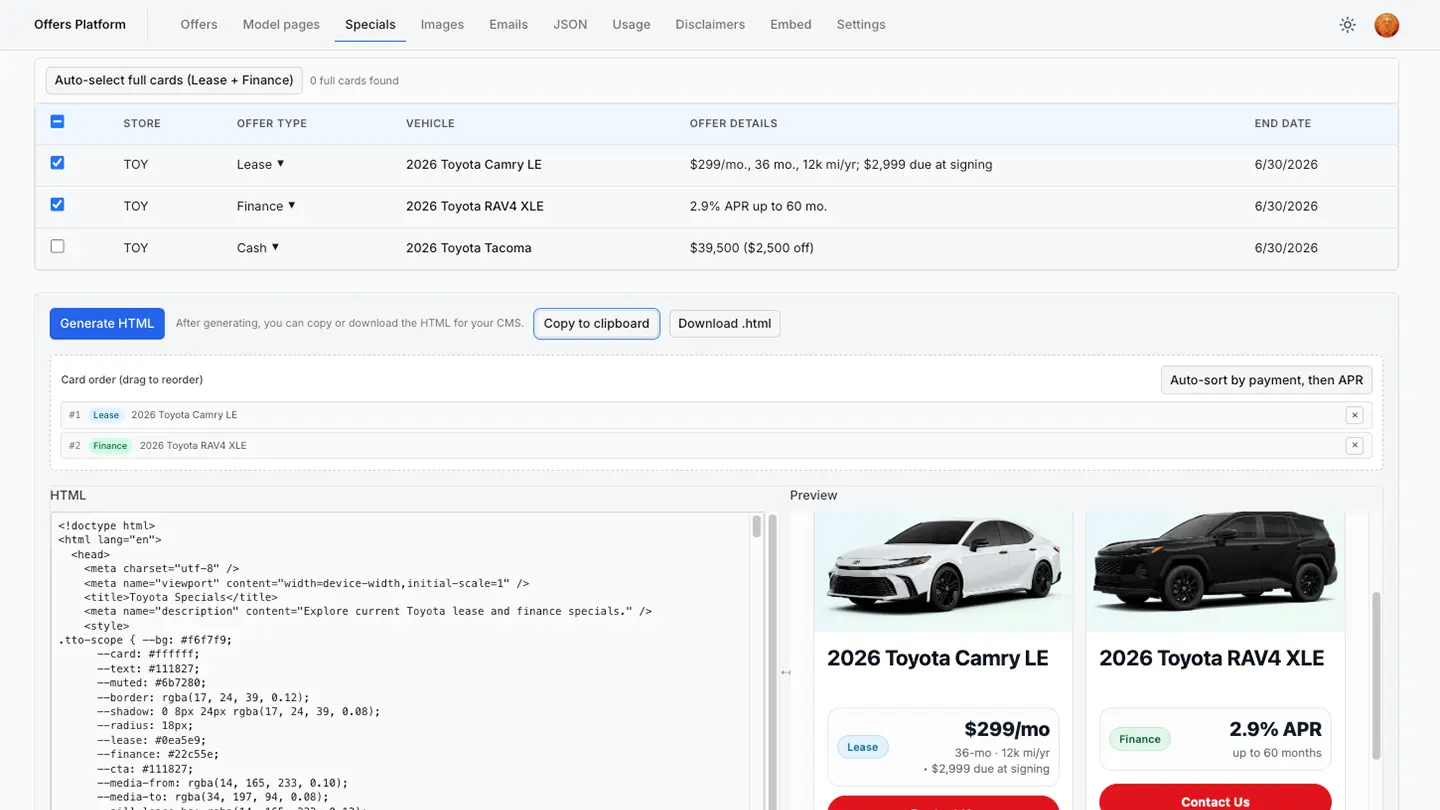Open the Model pages tab

(x=281, y=24)
